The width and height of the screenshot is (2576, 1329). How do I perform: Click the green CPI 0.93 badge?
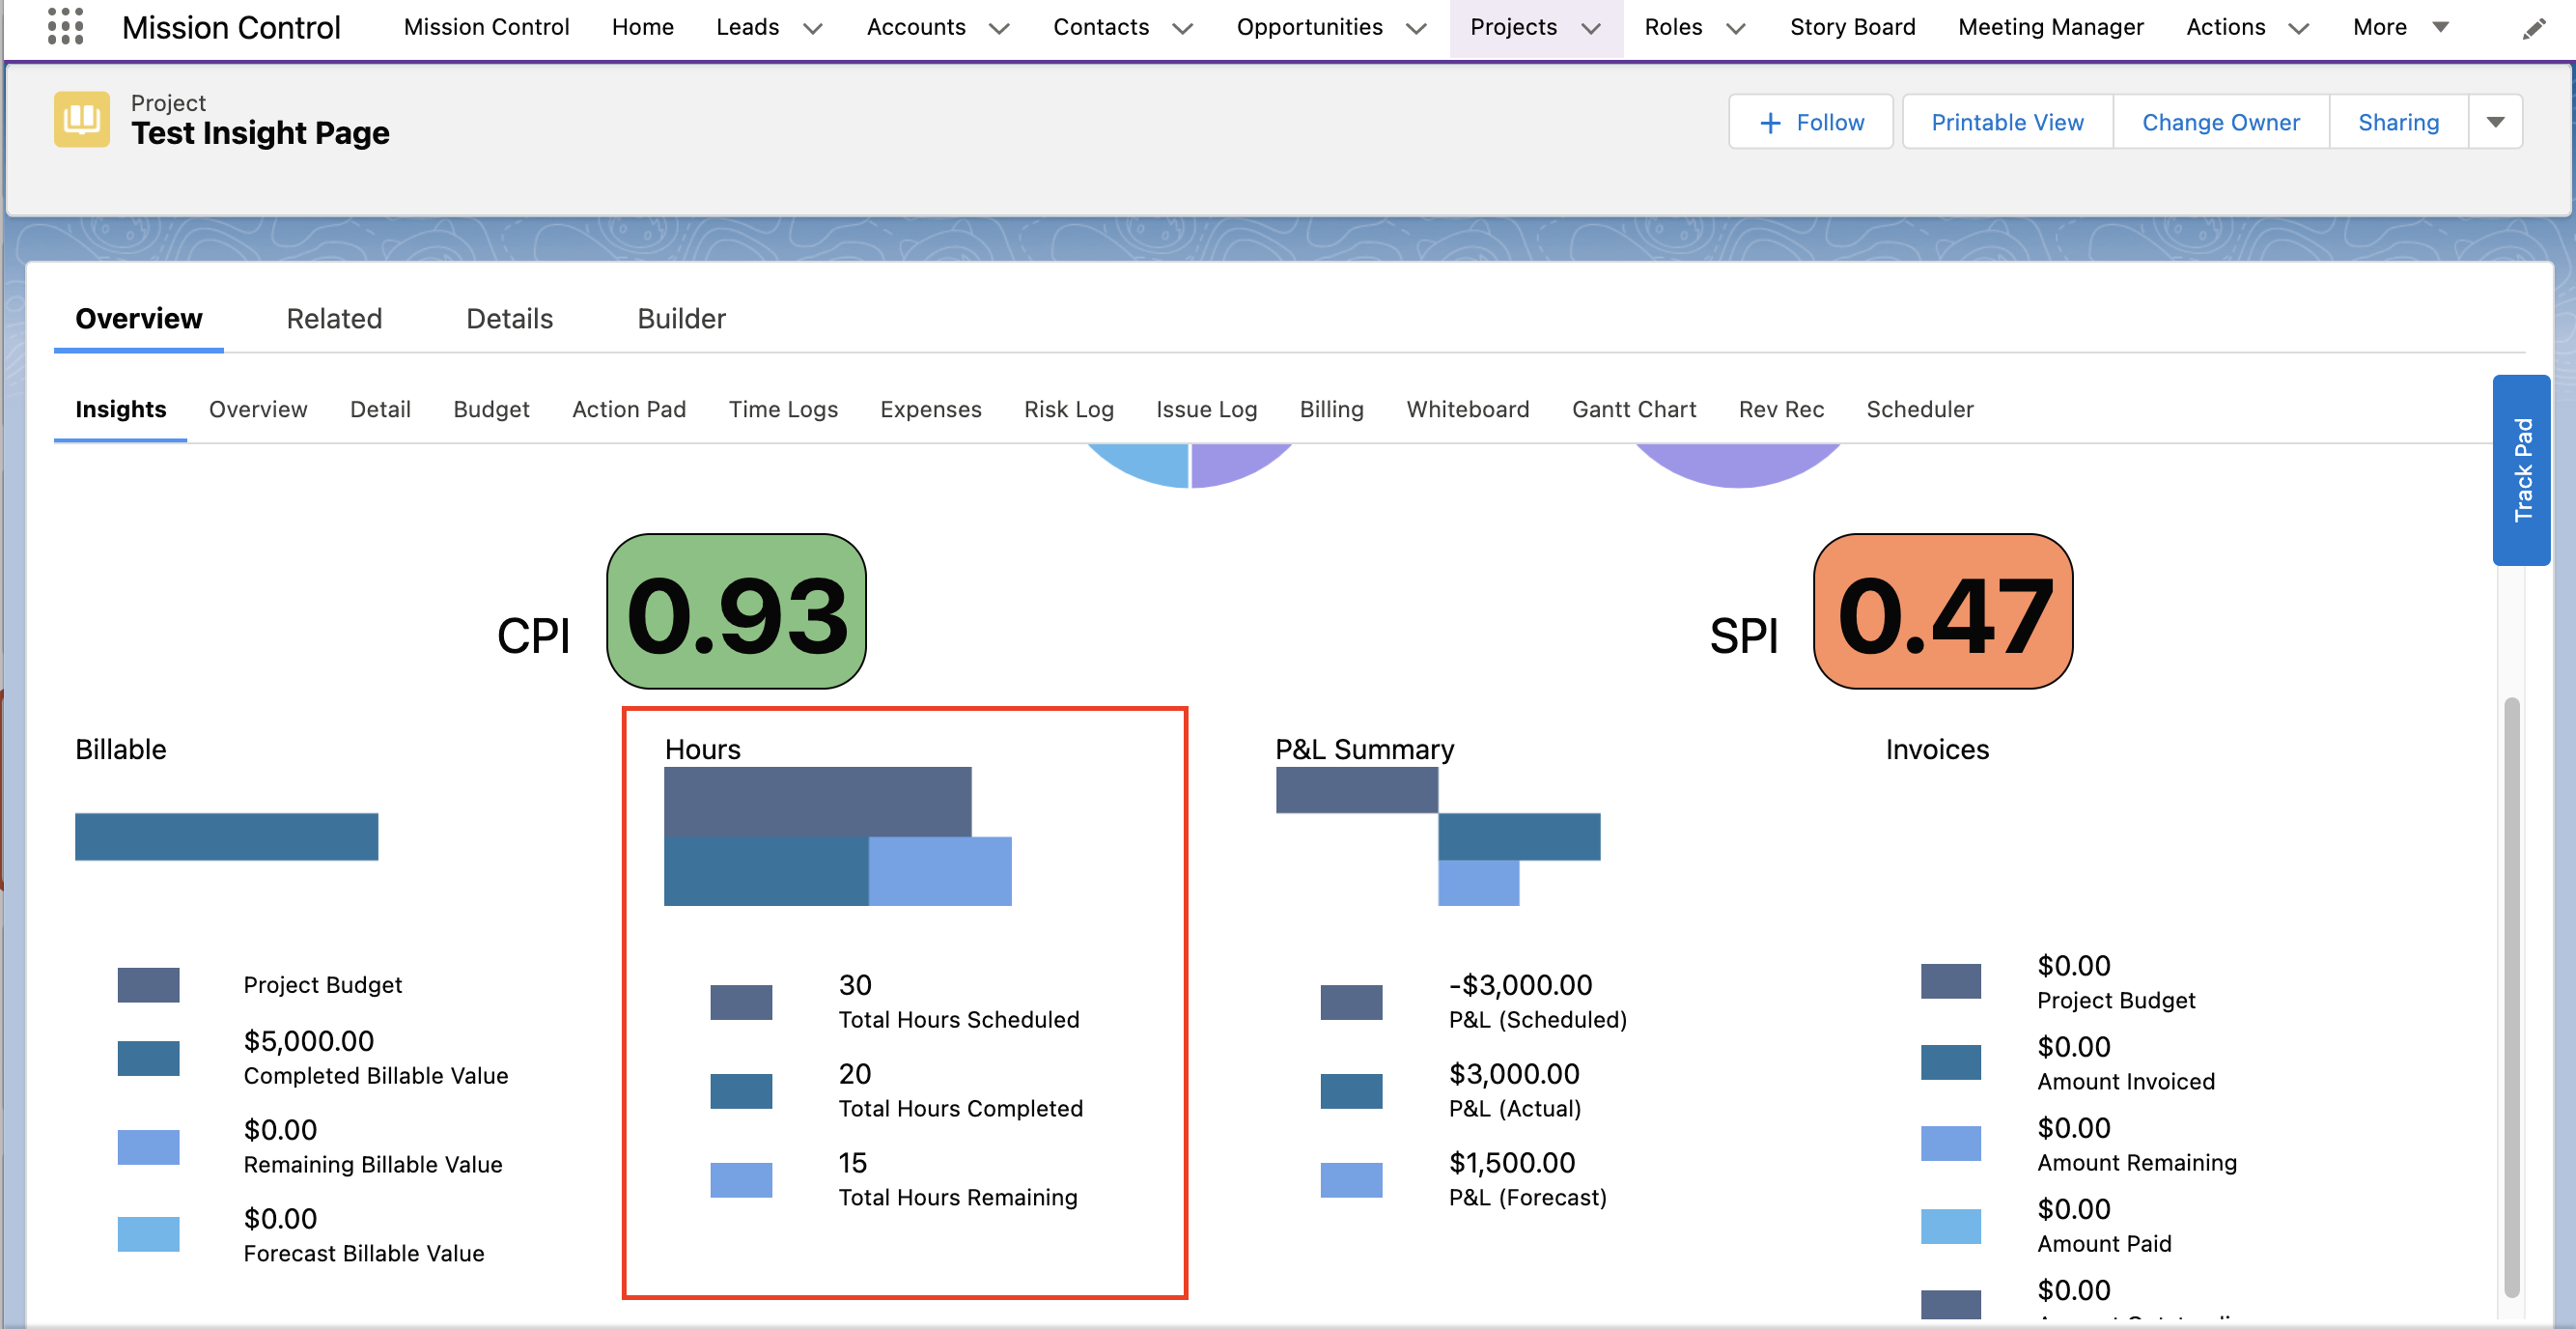[x=736, y=612]
